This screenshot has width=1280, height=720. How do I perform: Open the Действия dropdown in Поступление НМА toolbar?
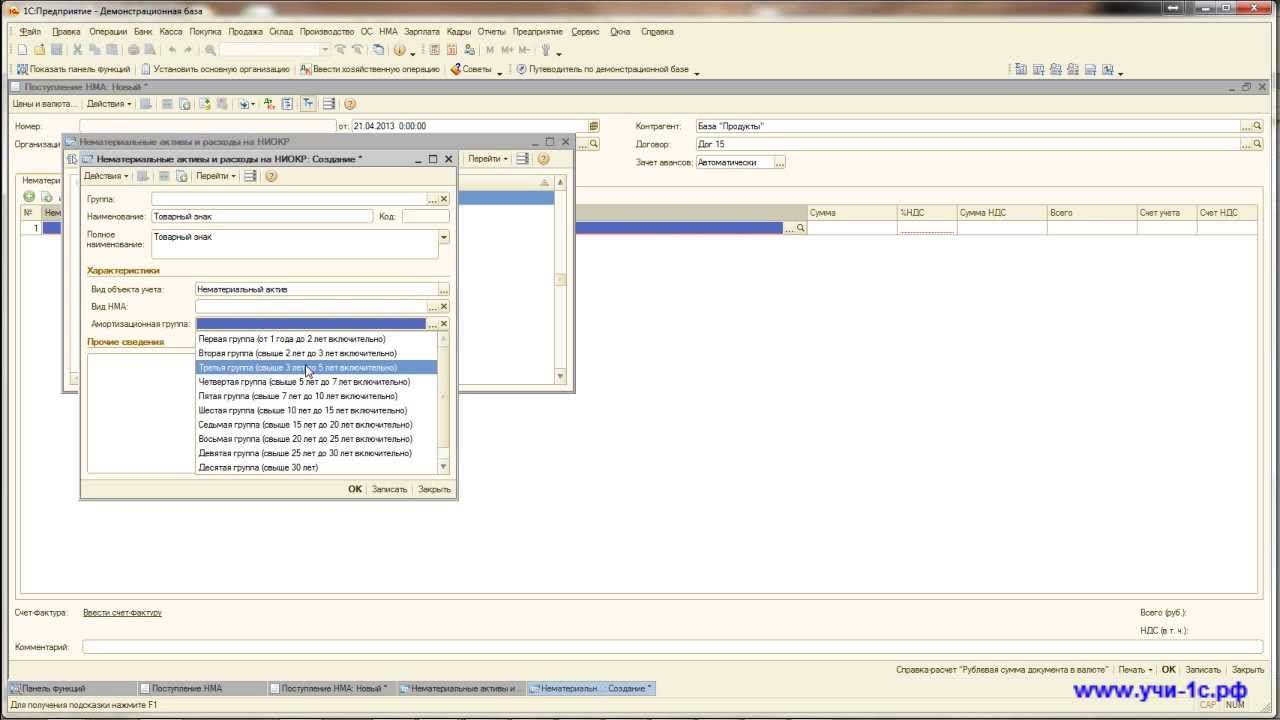(108, 104)
